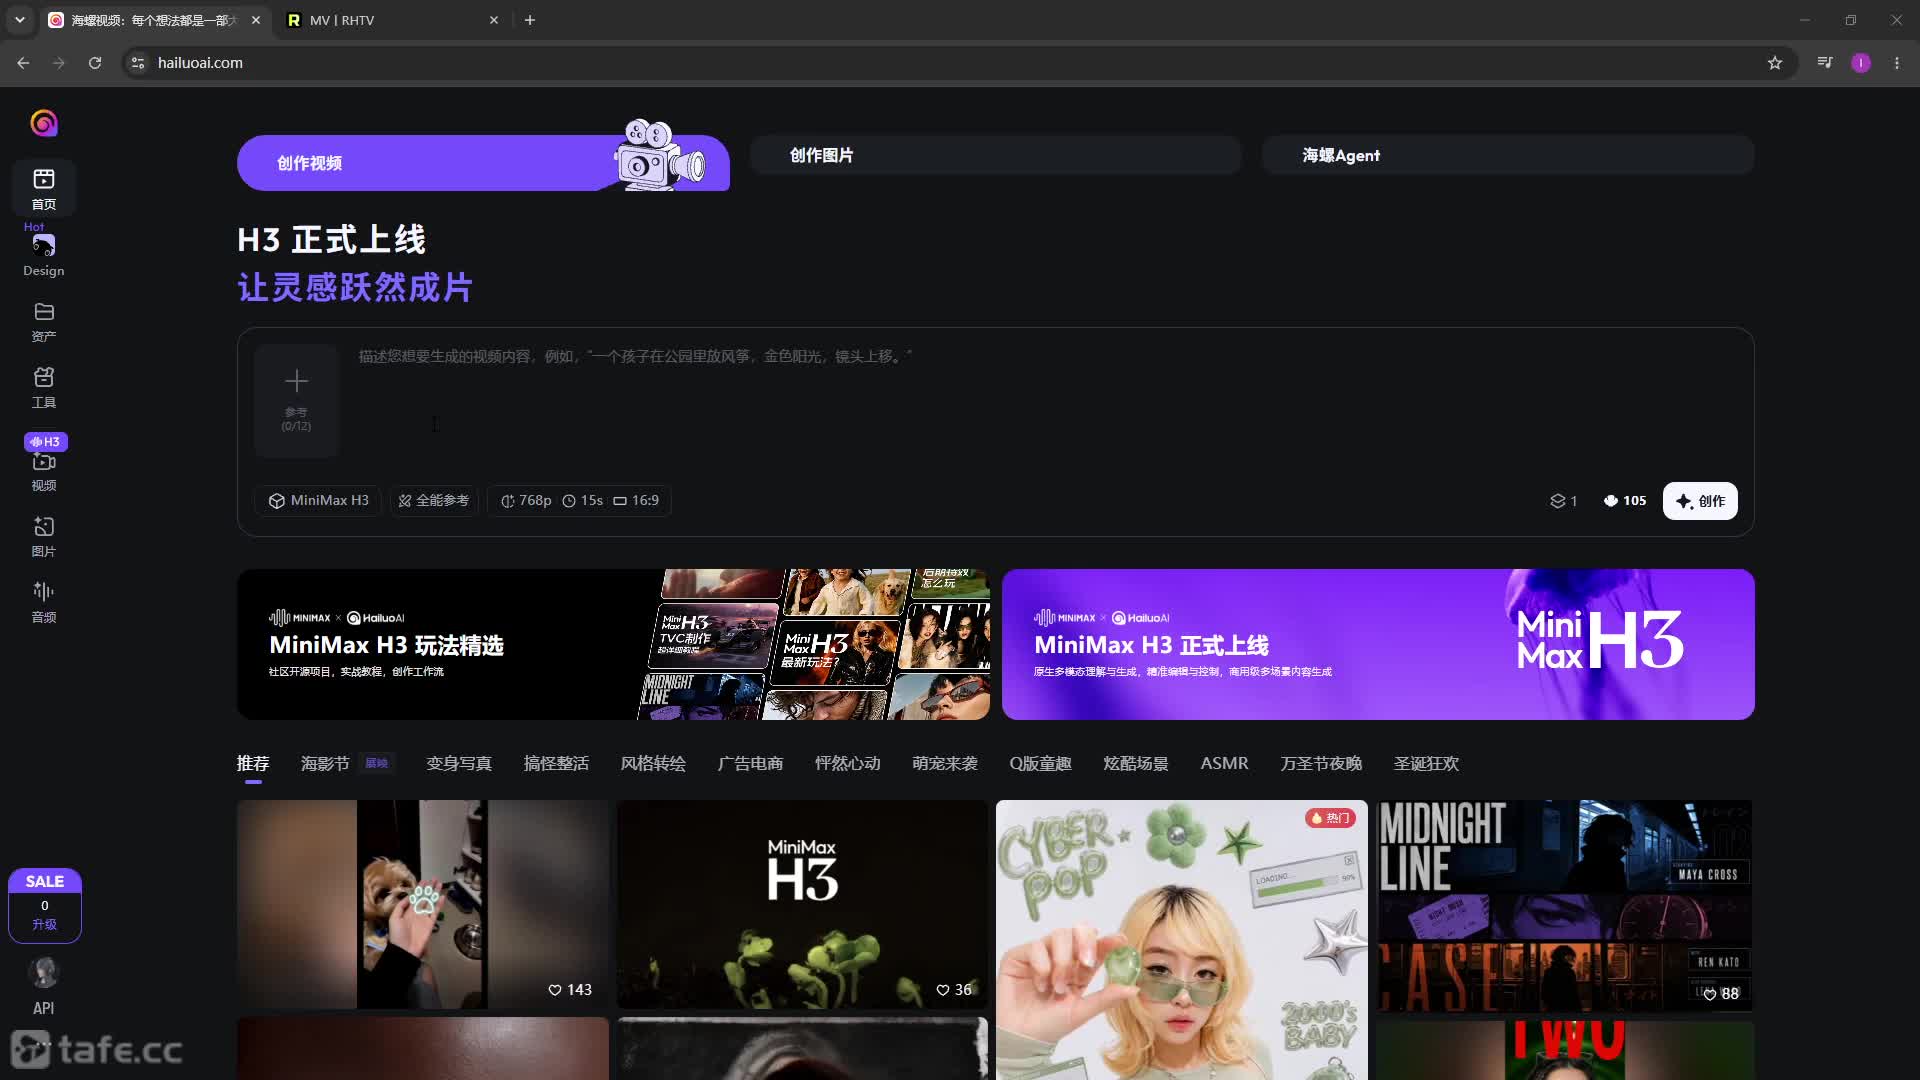Add a reference image via plus box
The image size is (1920, 1080).
pyautogui.click(x=296, y=400)
